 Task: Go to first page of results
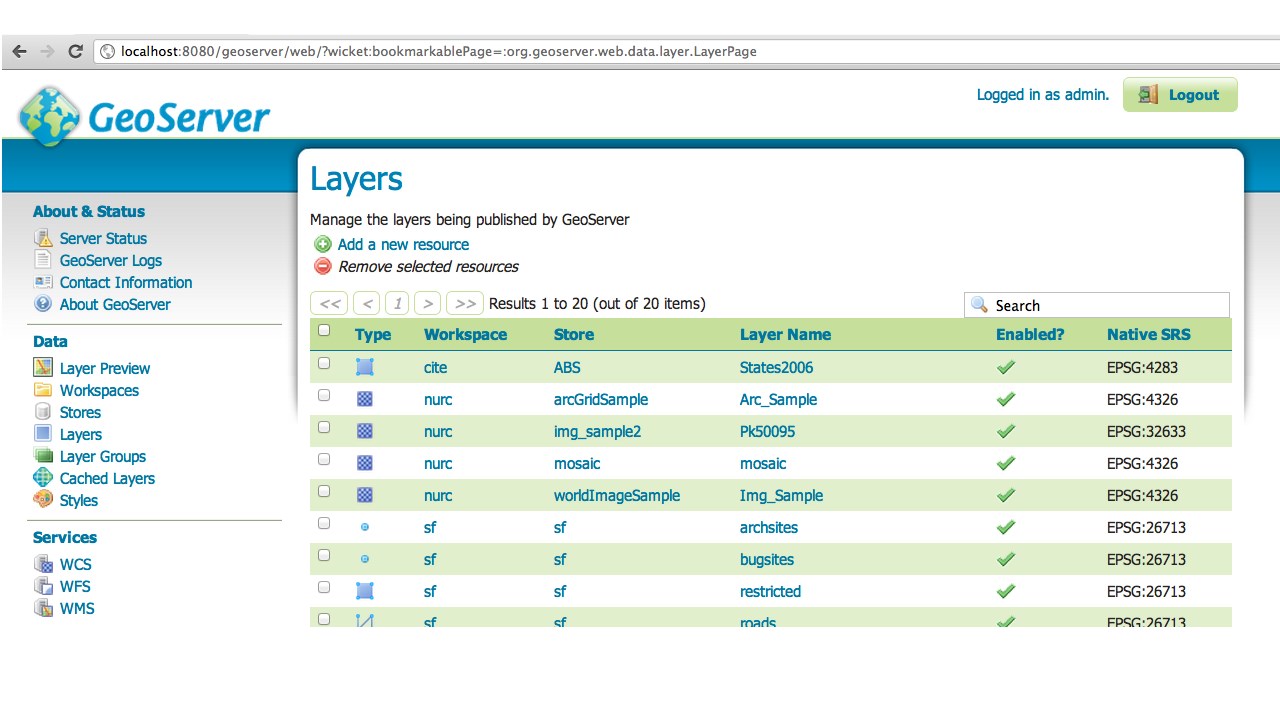pyautogui.click(x=329, y=304)
